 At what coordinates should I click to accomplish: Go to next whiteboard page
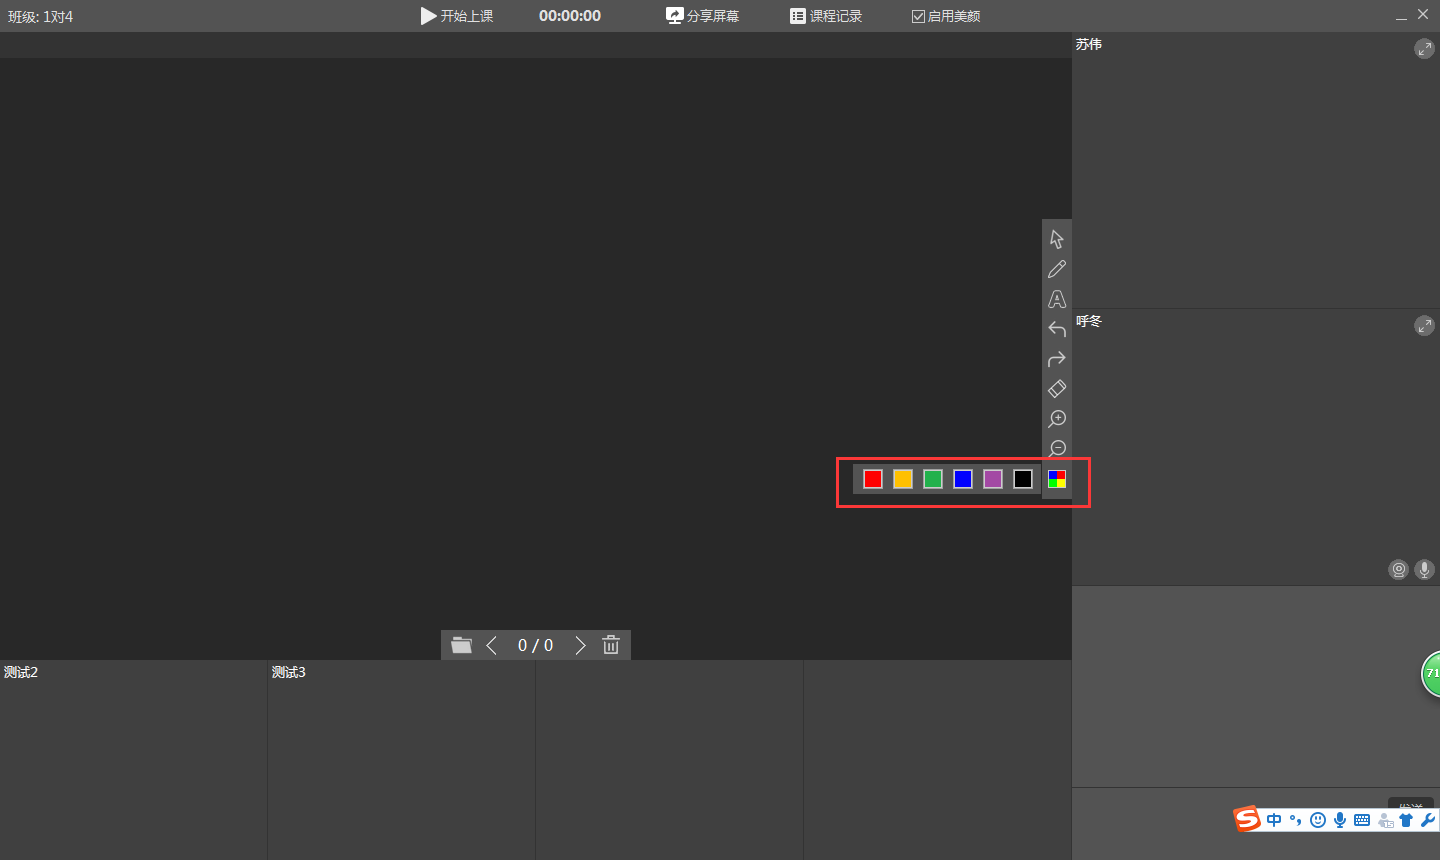580,645
